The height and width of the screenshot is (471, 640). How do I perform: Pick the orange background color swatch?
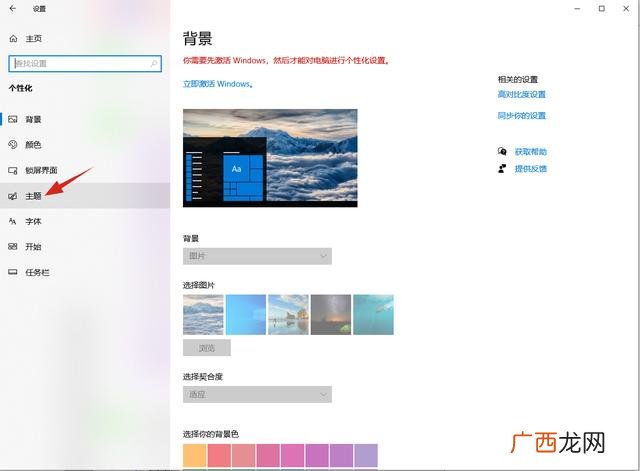point(195,455)
